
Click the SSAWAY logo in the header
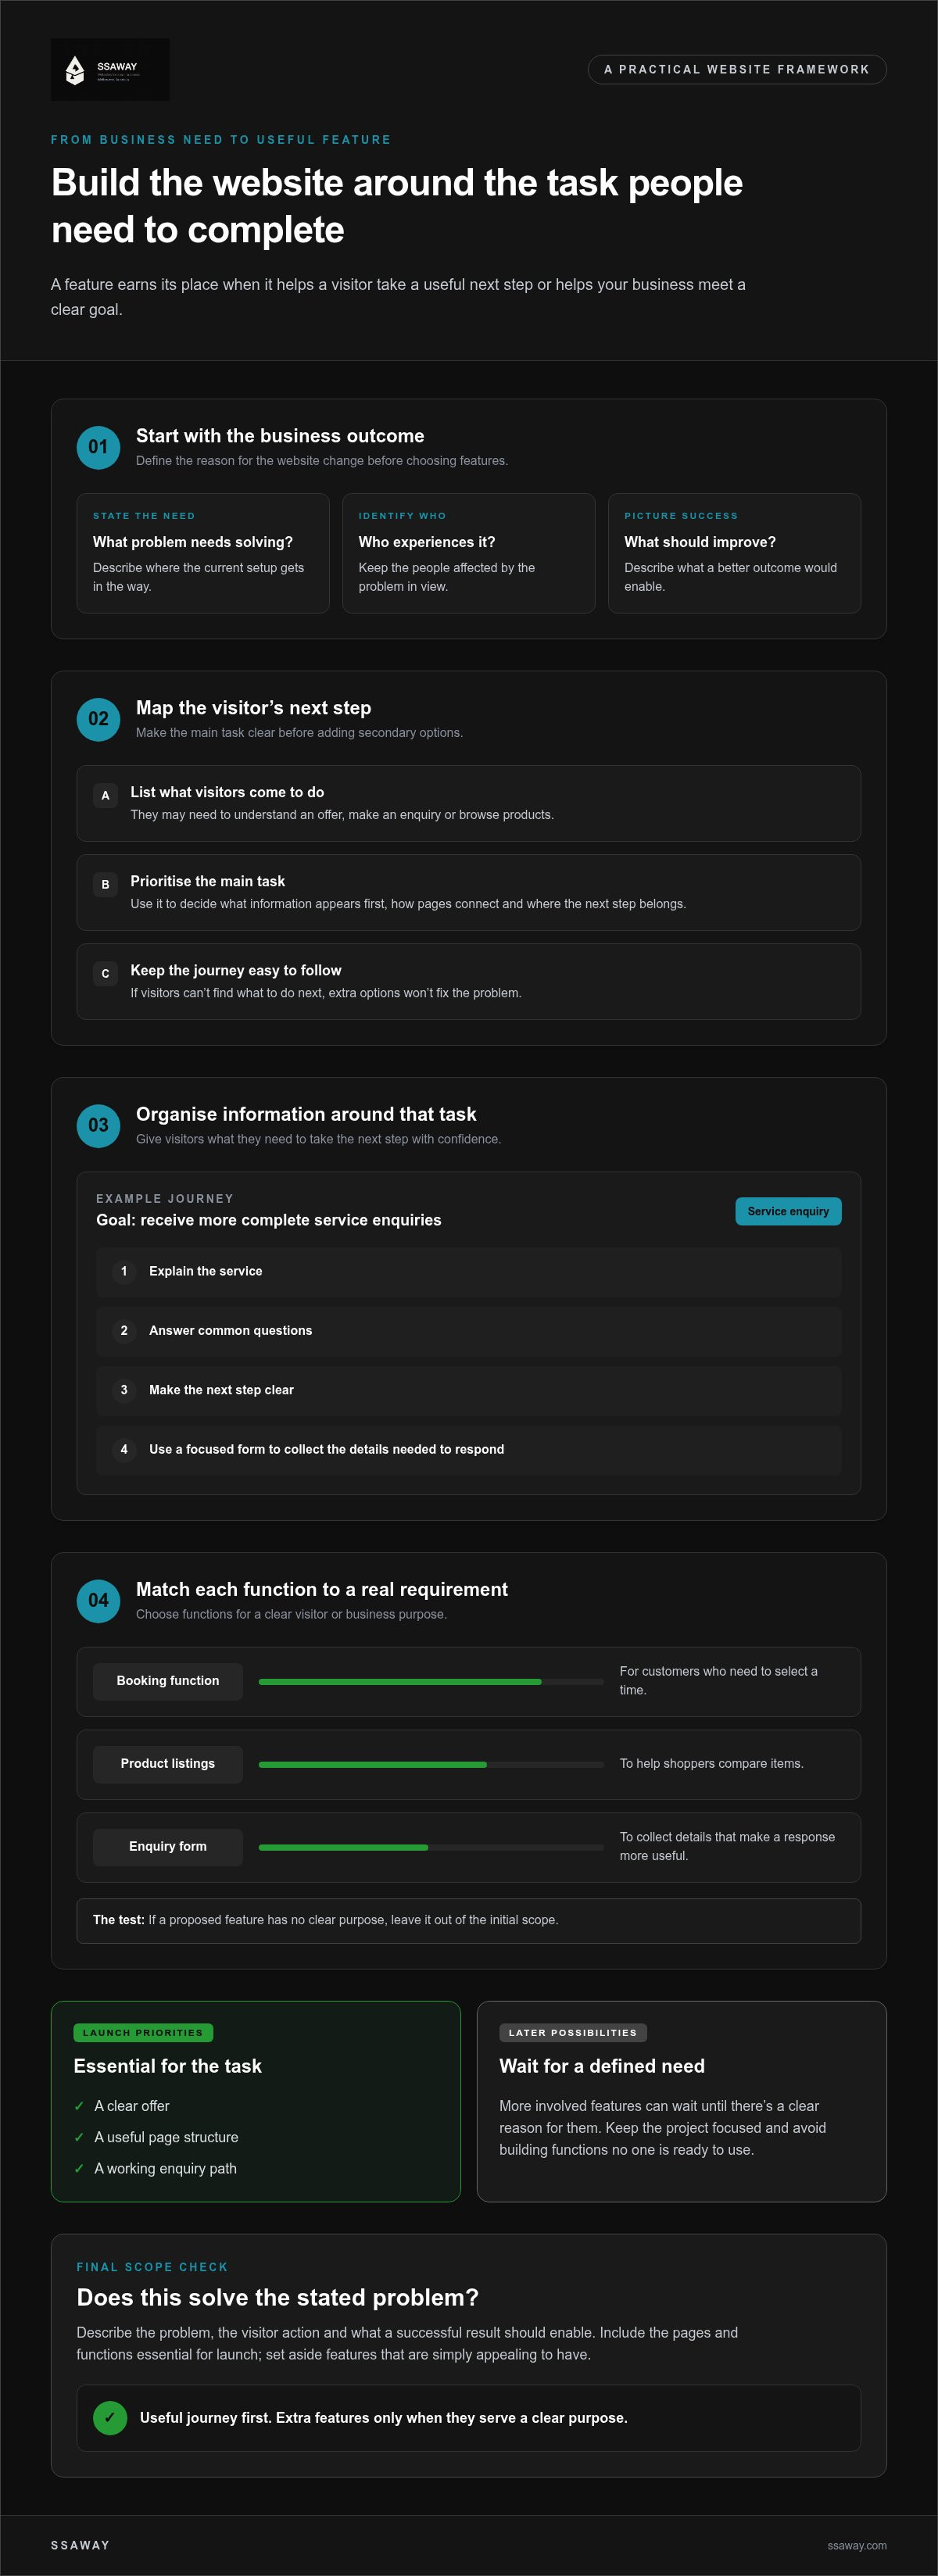(110, 69)
